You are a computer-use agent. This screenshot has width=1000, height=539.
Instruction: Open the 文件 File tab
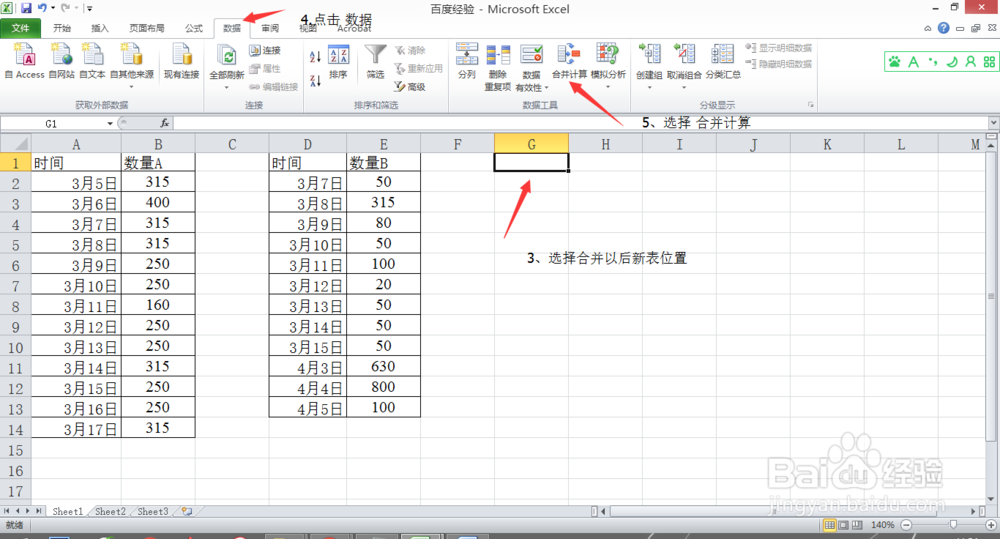click(21, 28)
